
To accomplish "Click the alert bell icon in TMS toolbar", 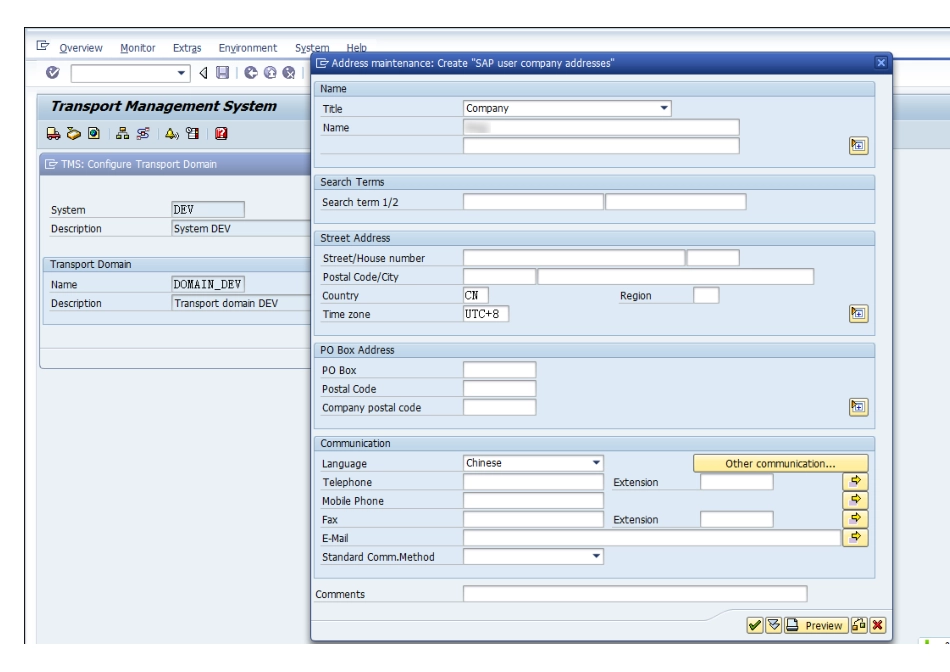I will pyautogui.click(x=171, y=132).
